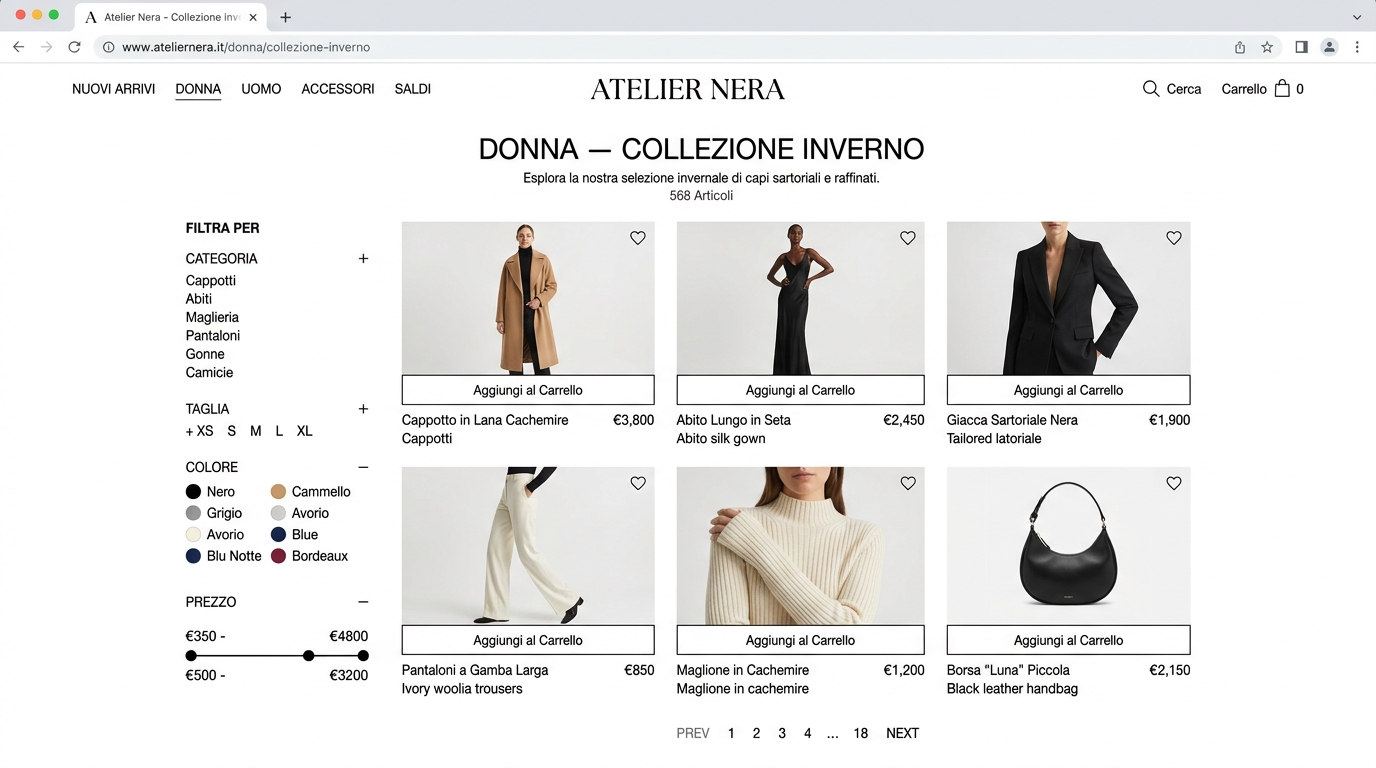Add Cappotto in Lana Cachemire to cart
The height and width of the screenshot is (768, 1376).
pyautogui.click(x=528, y=390)
